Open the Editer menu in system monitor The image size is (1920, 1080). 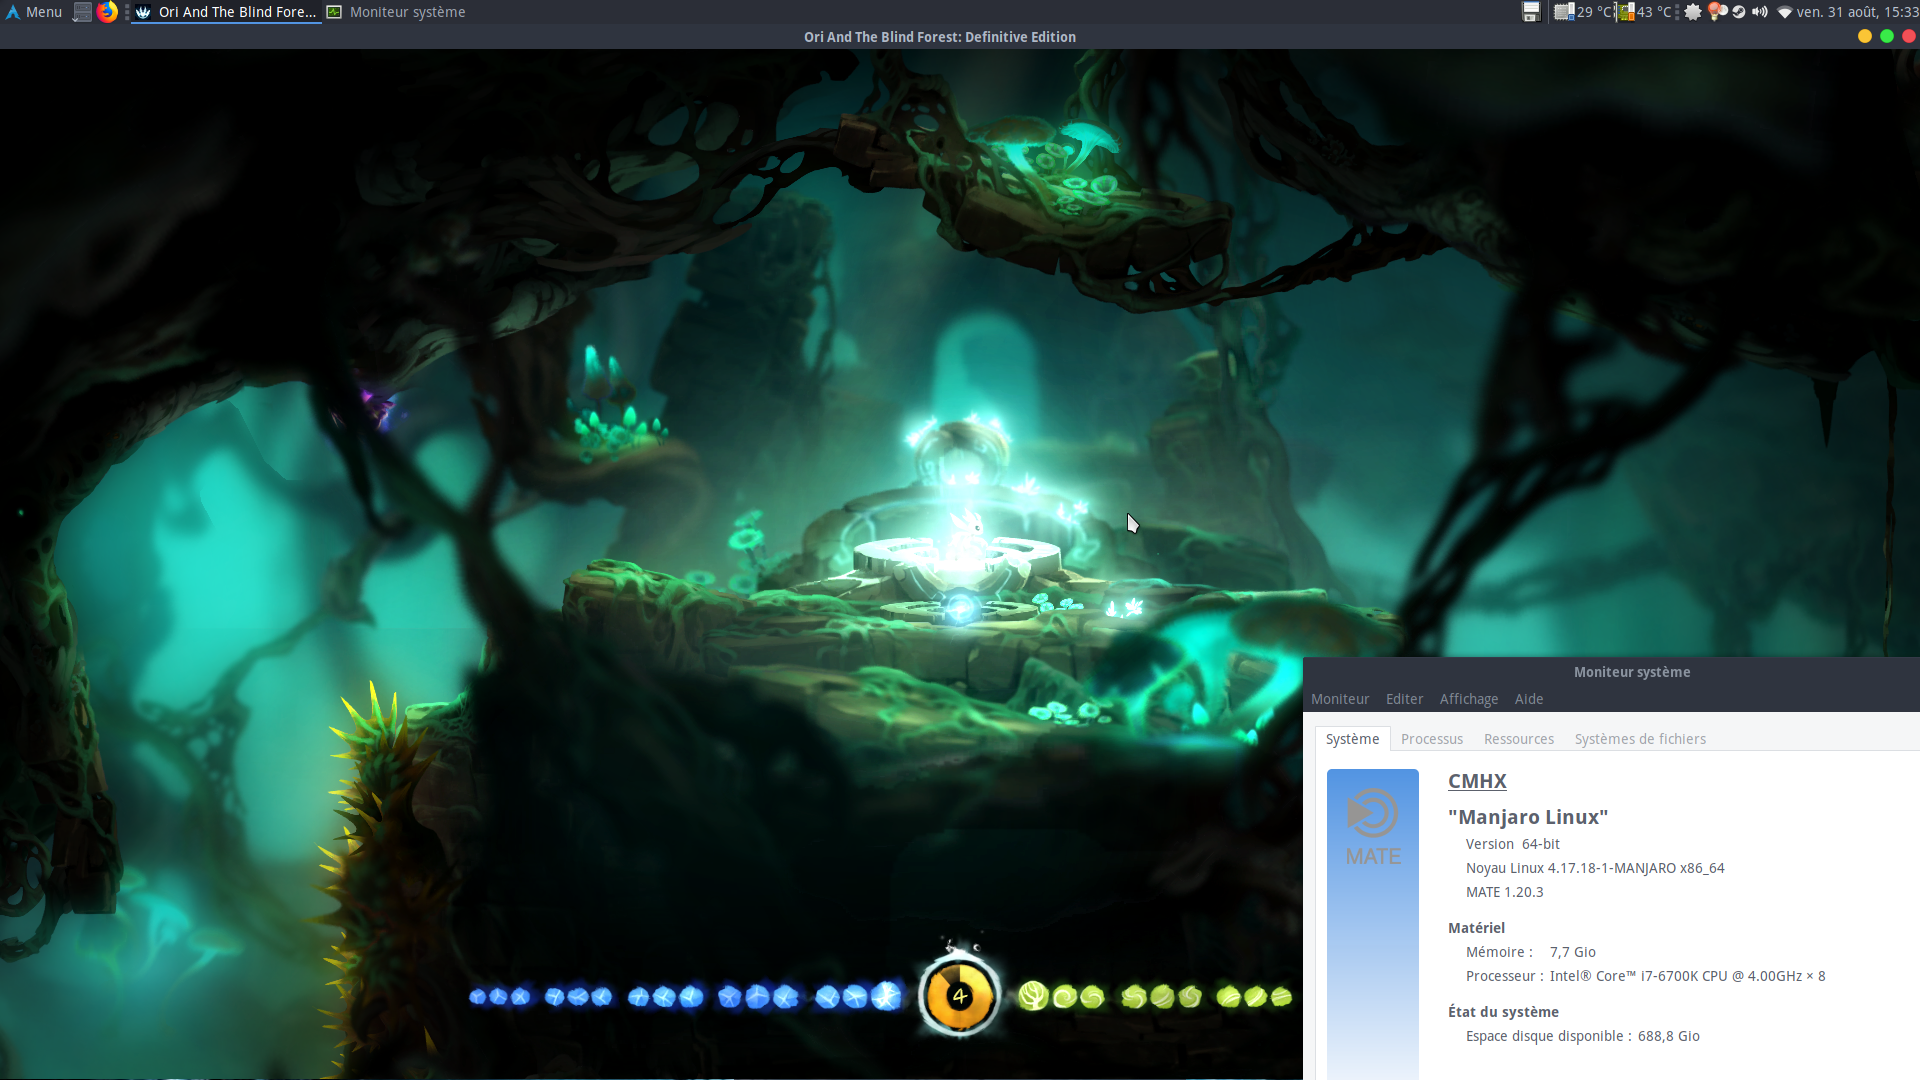1404,699
